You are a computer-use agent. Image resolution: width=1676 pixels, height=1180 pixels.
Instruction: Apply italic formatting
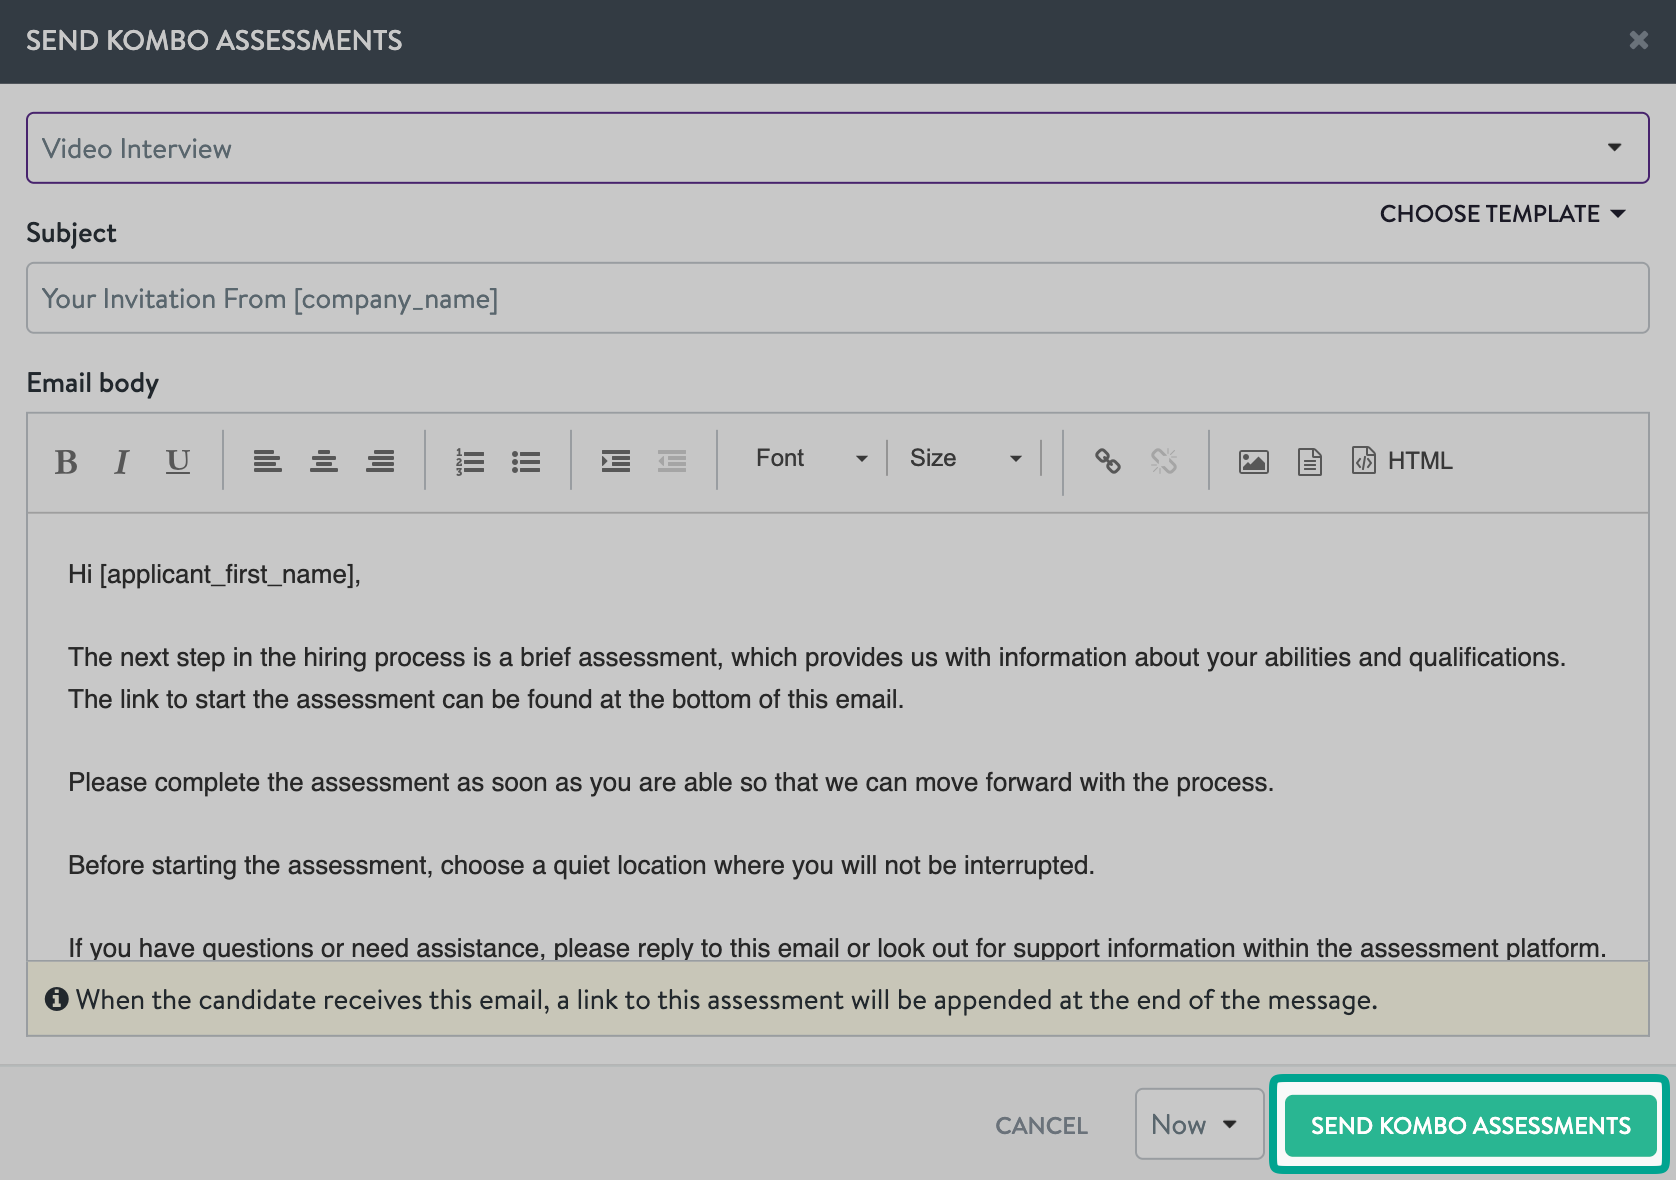tap(122, 461)
